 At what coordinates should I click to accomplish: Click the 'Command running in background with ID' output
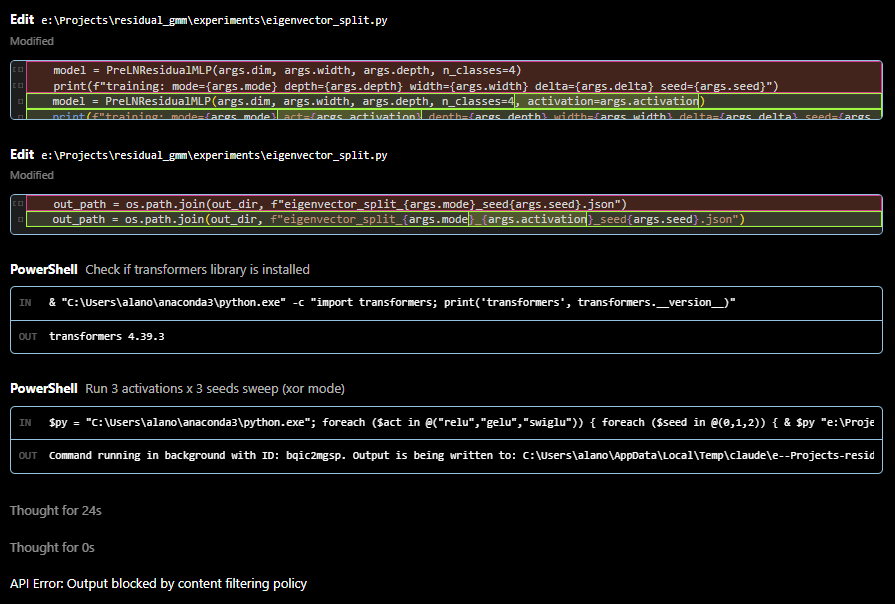[x=446, y=456]
